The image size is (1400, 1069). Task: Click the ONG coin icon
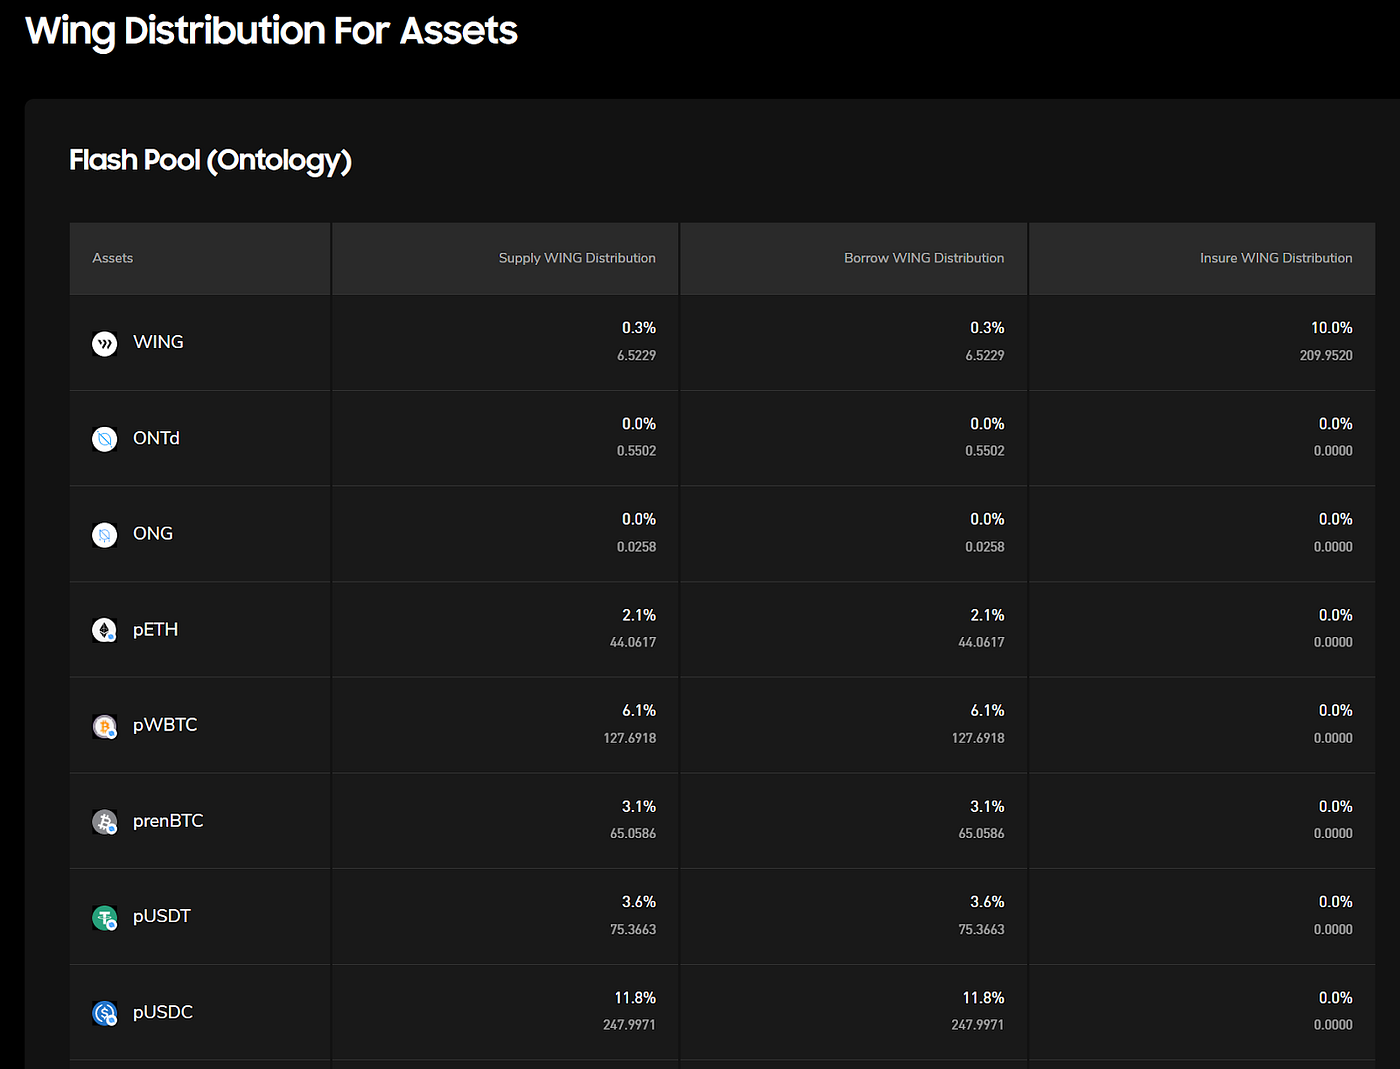(104, 535)
